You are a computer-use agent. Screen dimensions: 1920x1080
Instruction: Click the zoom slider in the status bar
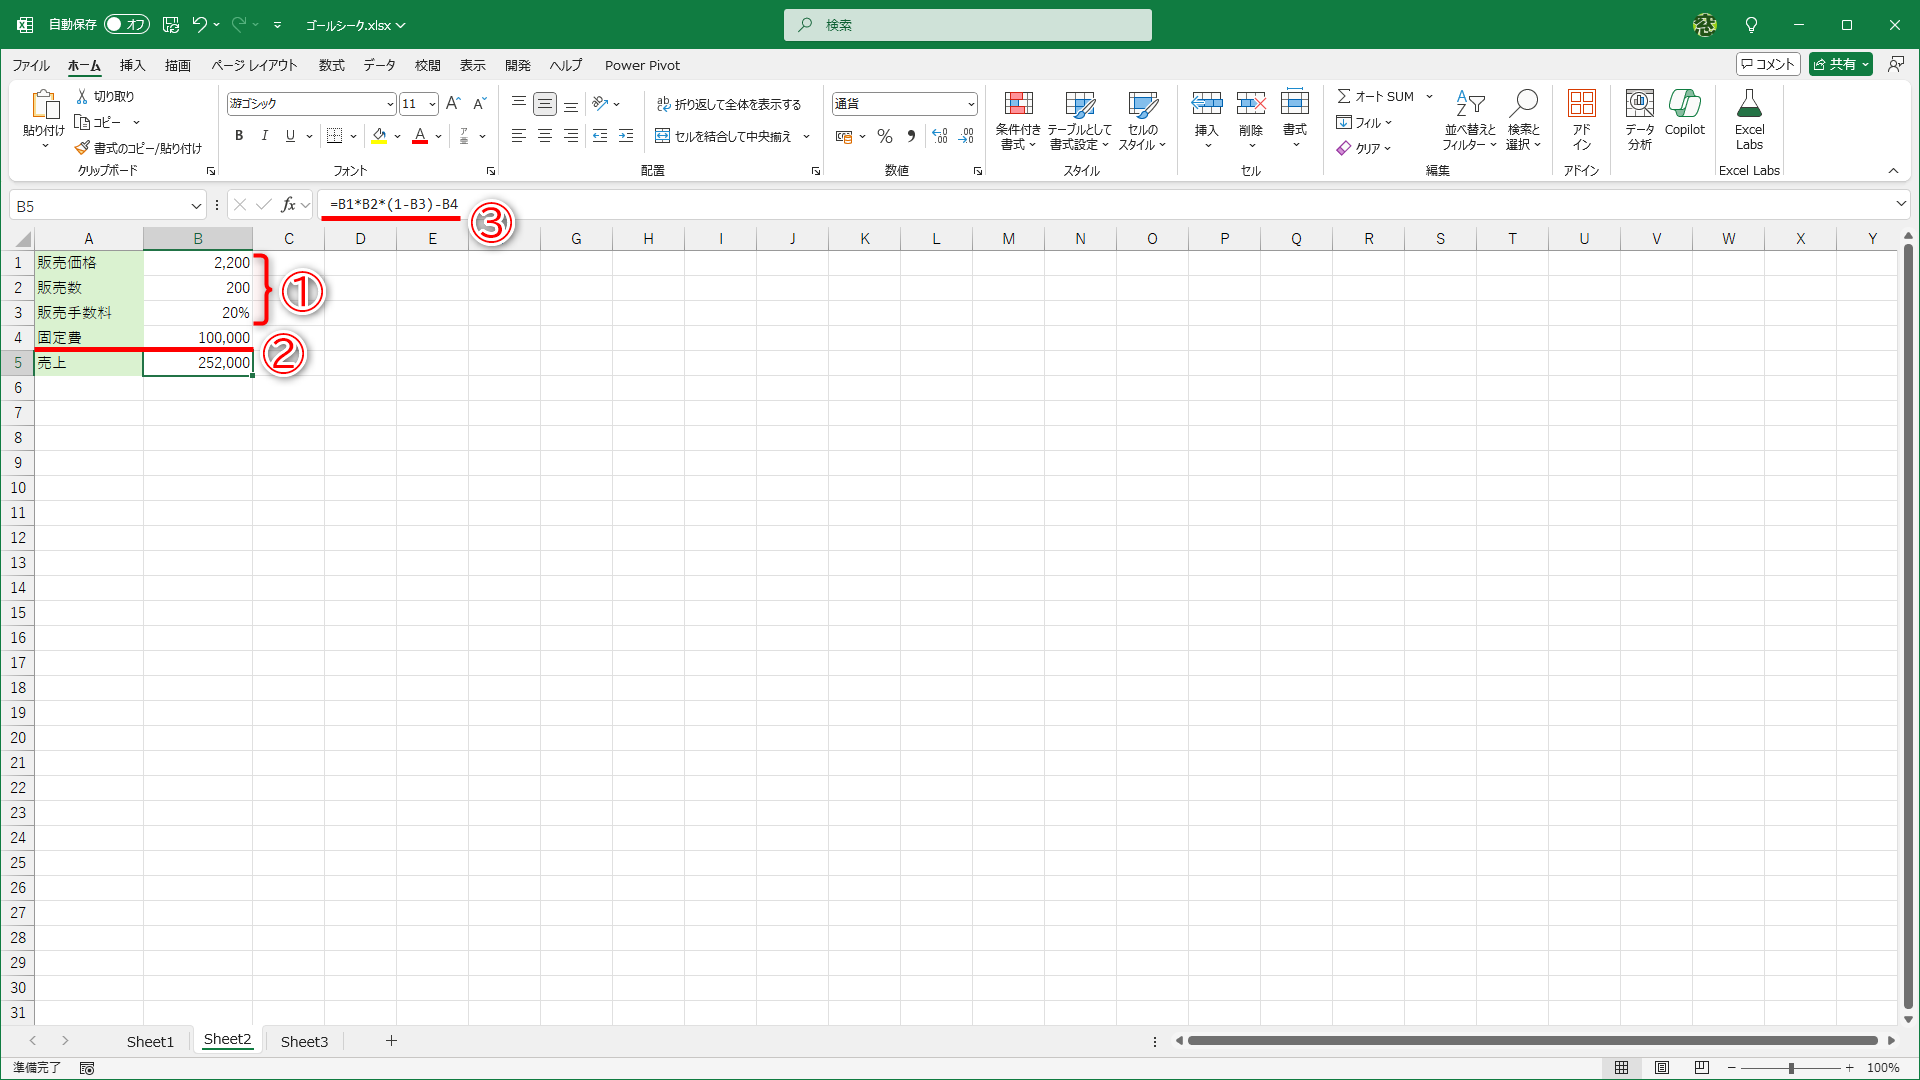pos(1790,1068)
